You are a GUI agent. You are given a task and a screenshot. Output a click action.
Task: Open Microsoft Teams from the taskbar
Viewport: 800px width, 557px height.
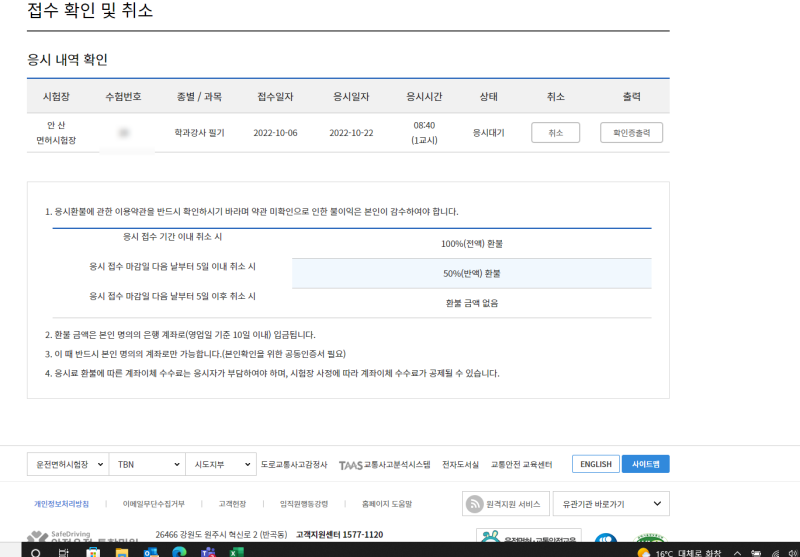[208, 552]
